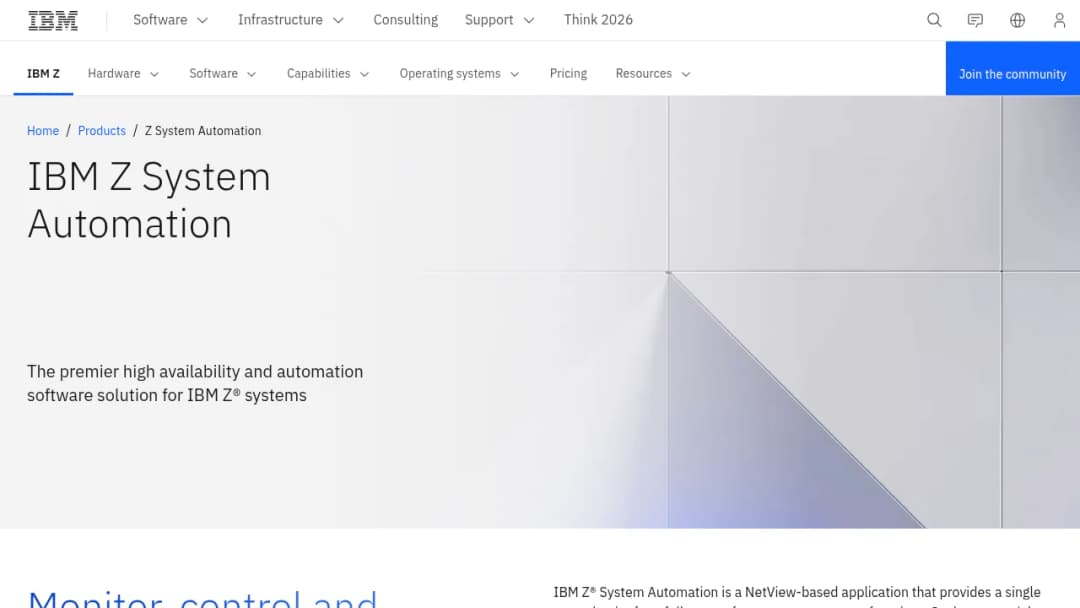Expand the Resources dropdown
The width and height of the screenshot is (1080, 608).
[653, 74]
